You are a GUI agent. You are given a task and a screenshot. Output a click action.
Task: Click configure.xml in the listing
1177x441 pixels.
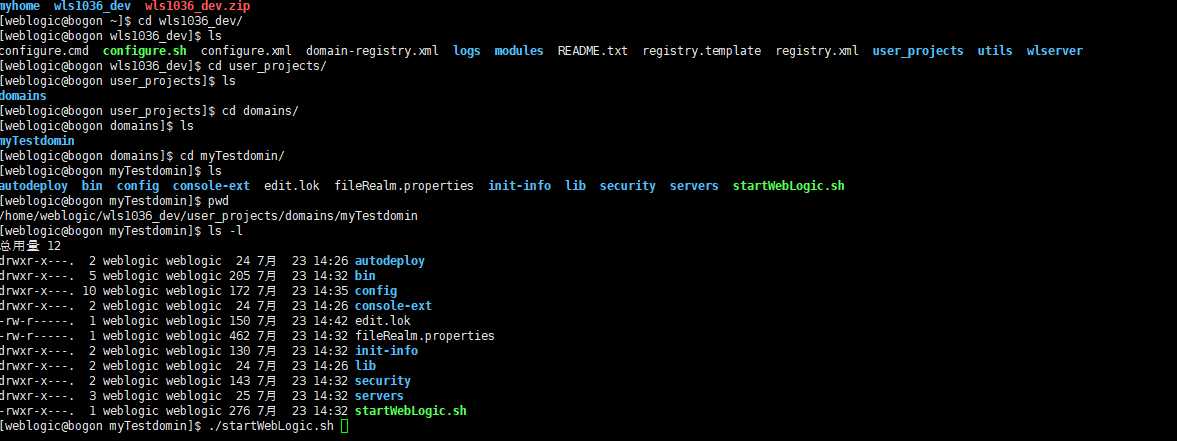point(246,51)
